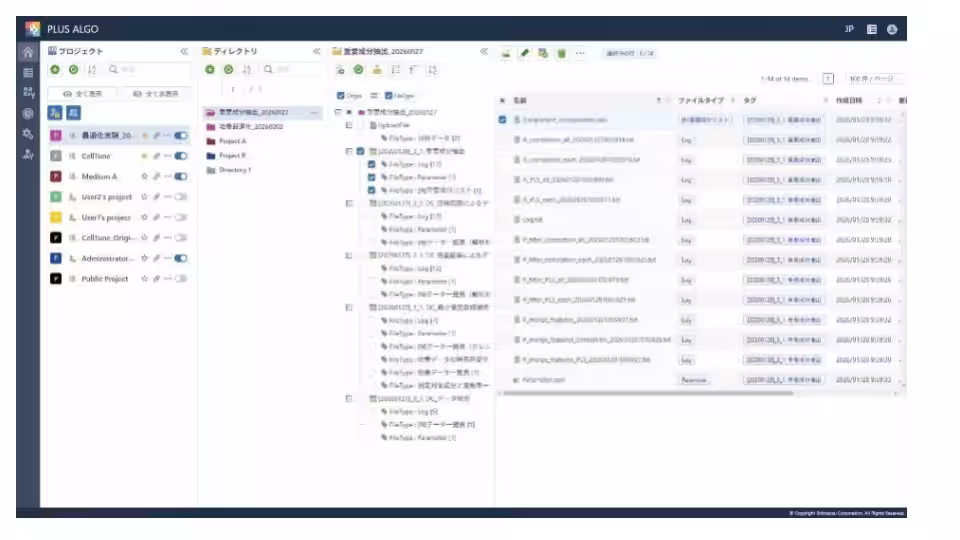Open the more menu on selected directory row
This screenshot has width=960, height=540.
[x=314, y=113]
